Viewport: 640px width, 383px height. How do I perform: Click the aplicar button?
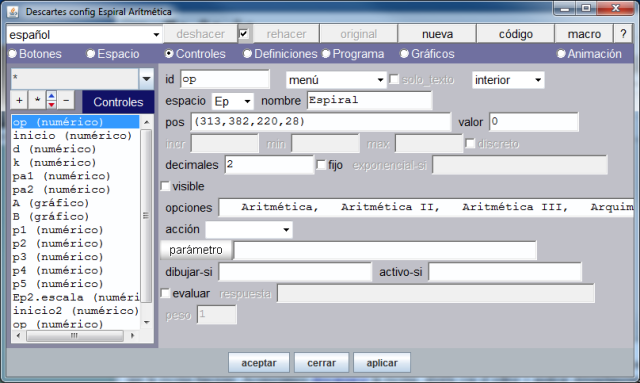click(x=382, y=363)
